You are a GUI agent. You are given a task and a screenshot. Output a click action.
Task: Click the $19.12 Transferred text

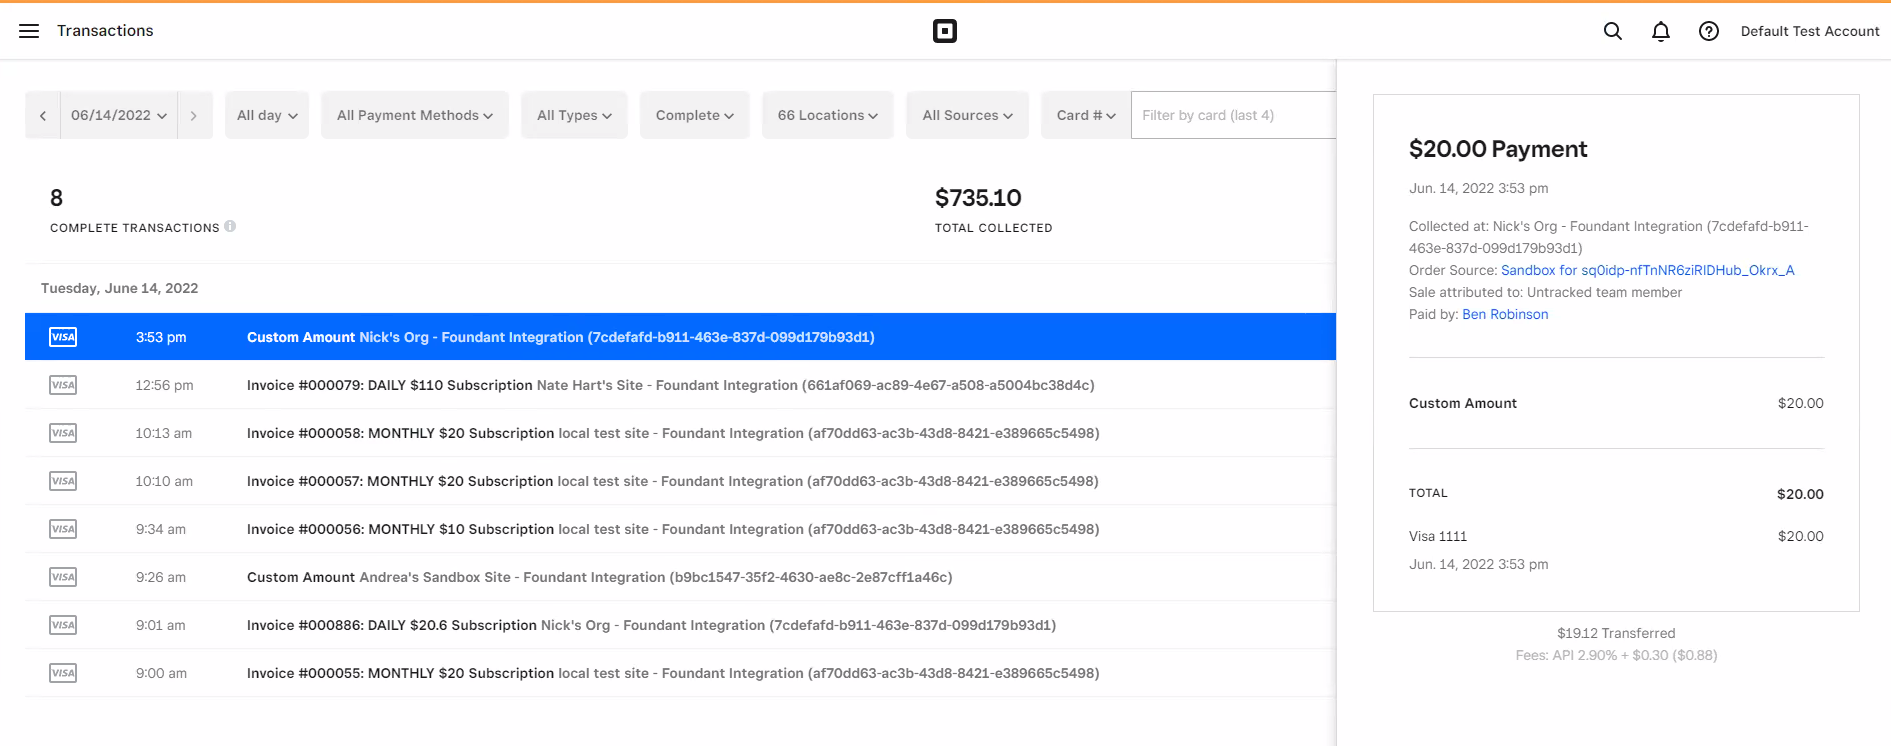pyautogui.click(x=1616, y=633)
